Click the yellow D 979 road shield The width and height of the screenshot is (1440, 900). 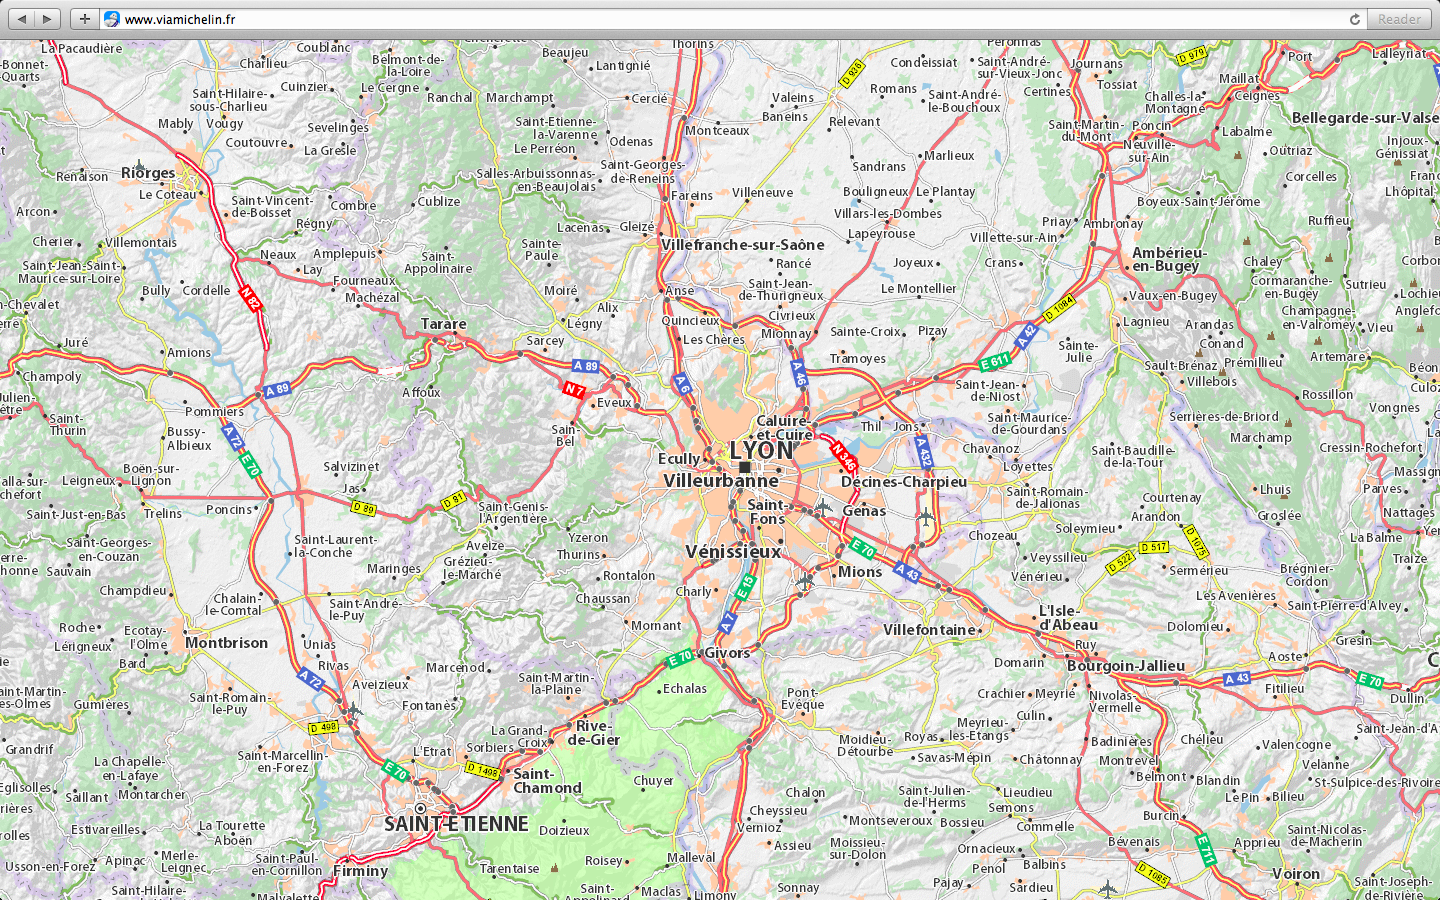tap(1191, 56)
